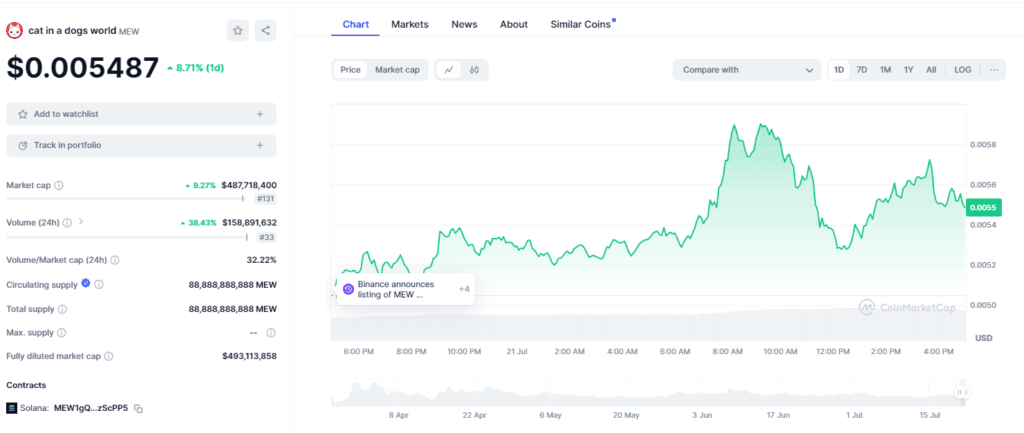Select the 7D time range
This screenshot has height=433, width=1024.
[862, 70]
